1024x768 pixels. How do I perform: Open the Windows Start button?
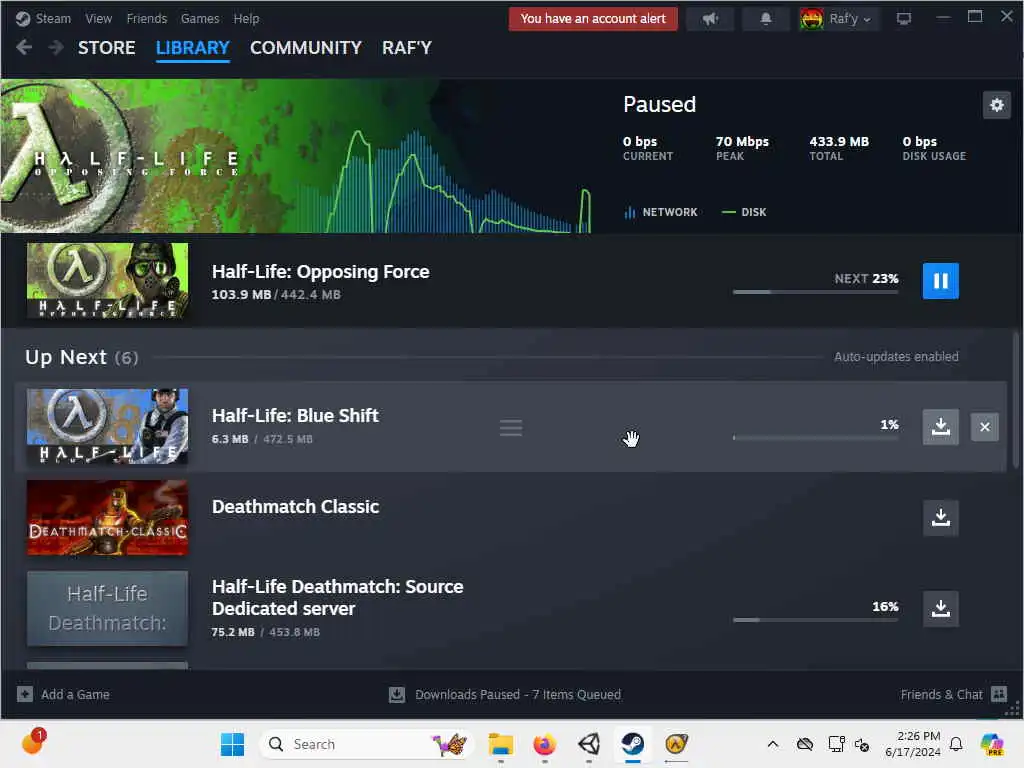pyautogui.click(x=232, y=744)
